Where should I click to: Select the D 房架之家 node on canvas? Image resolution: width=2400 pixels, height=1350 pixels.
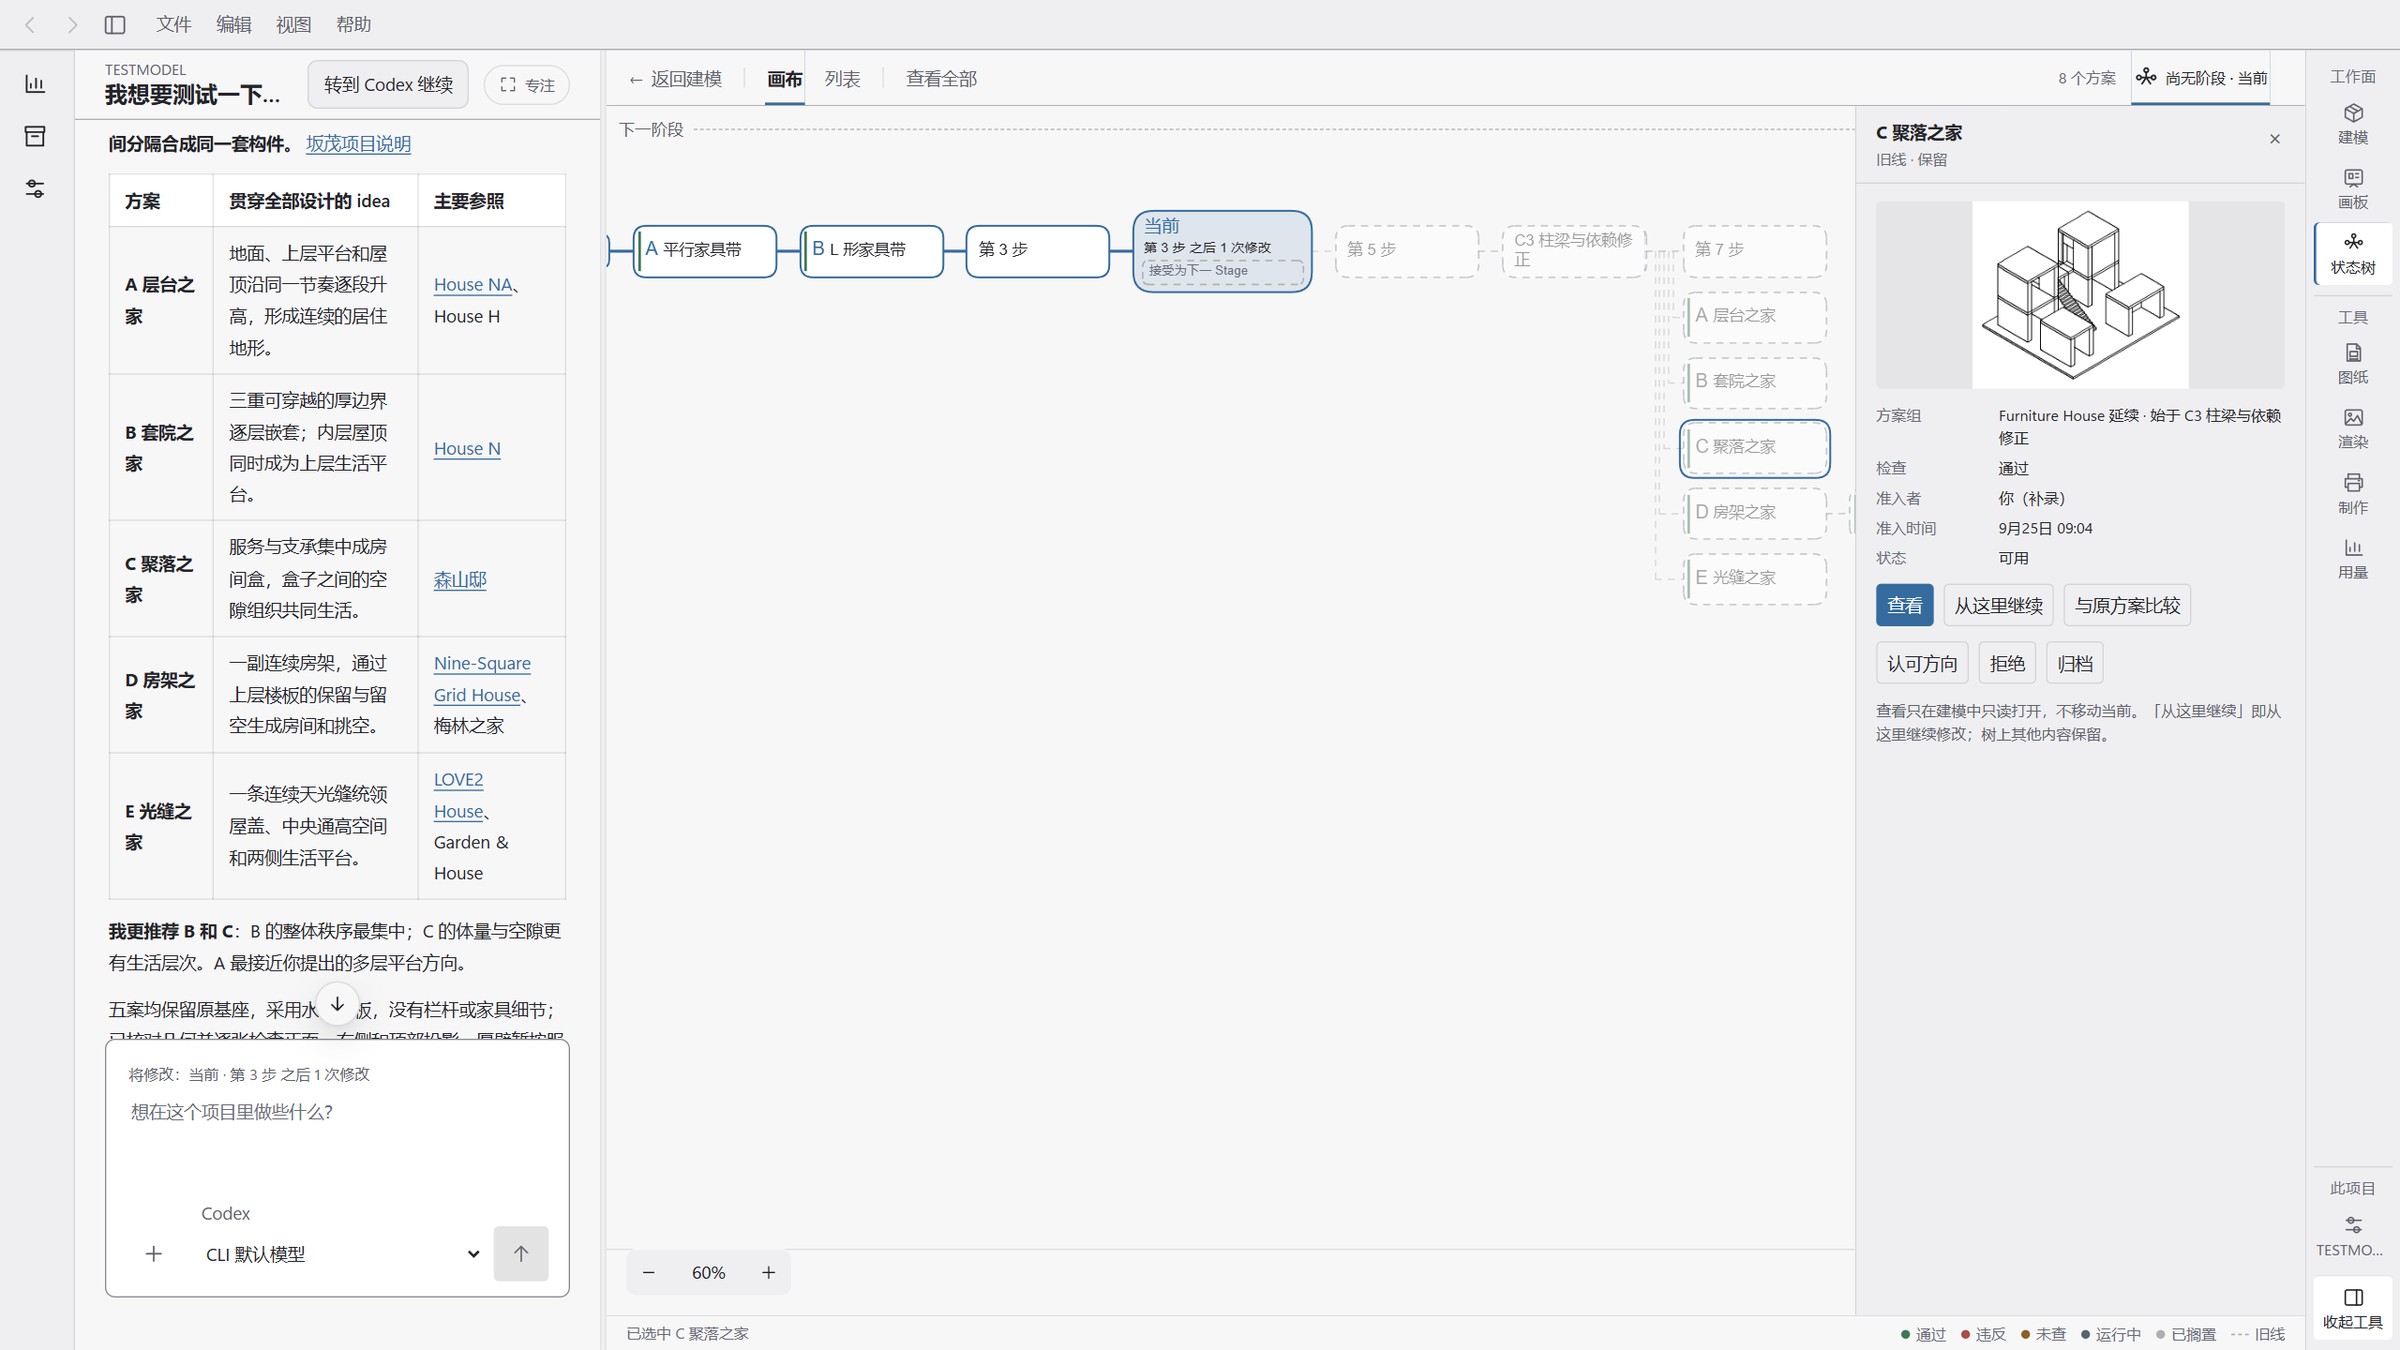(x=1755, y=513)
